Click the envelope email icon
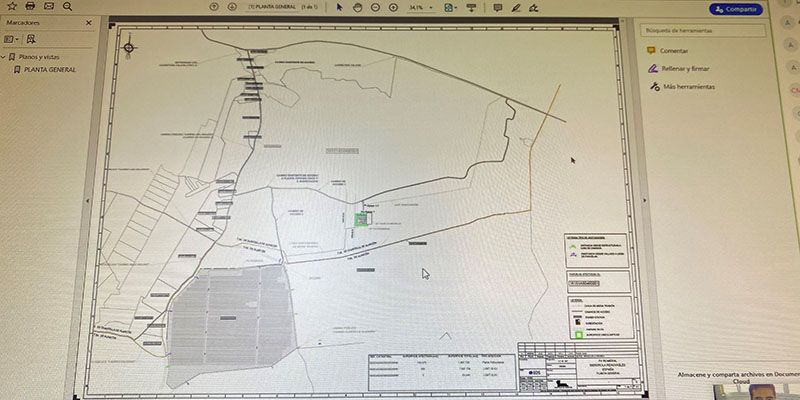The image size is (800, 400). click(48, 6)
